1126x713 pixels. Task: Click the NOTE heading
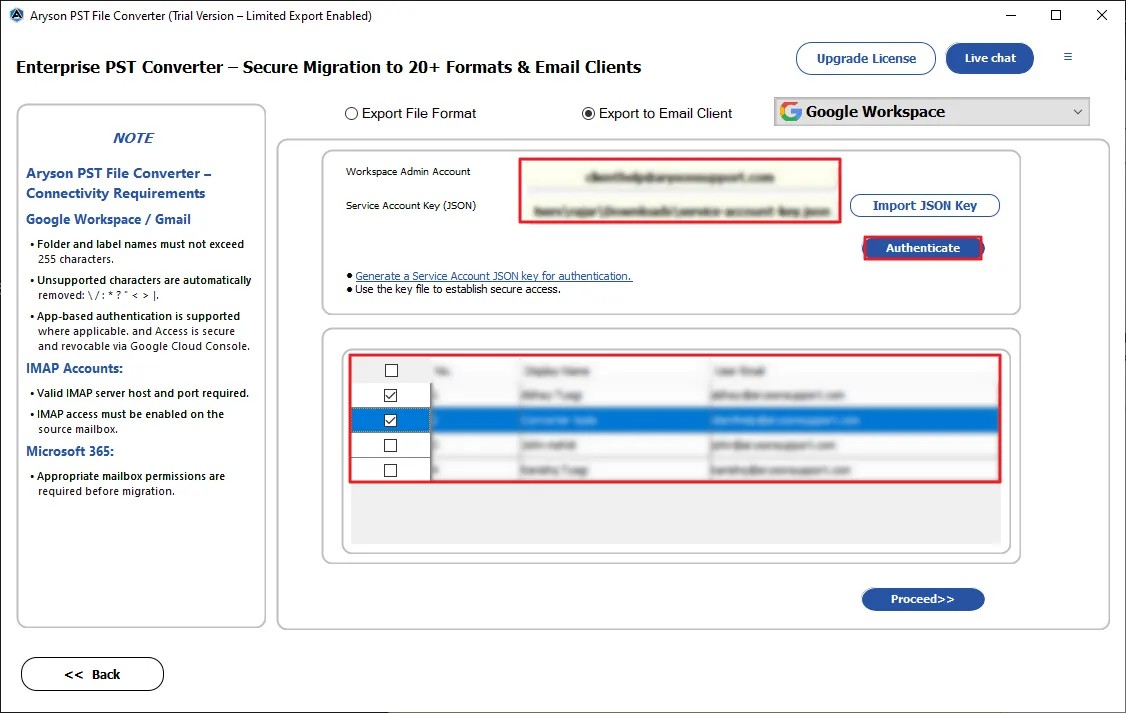click(133, 138)
